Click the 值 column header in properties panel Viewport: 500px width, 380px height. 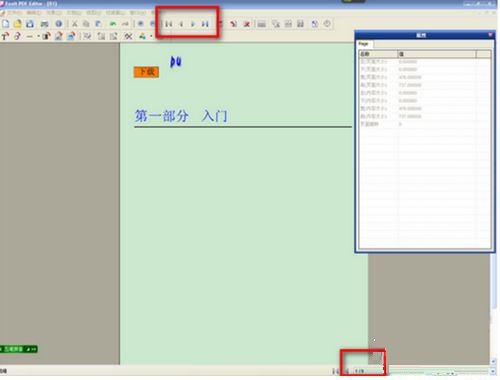[x=436, y=54]
